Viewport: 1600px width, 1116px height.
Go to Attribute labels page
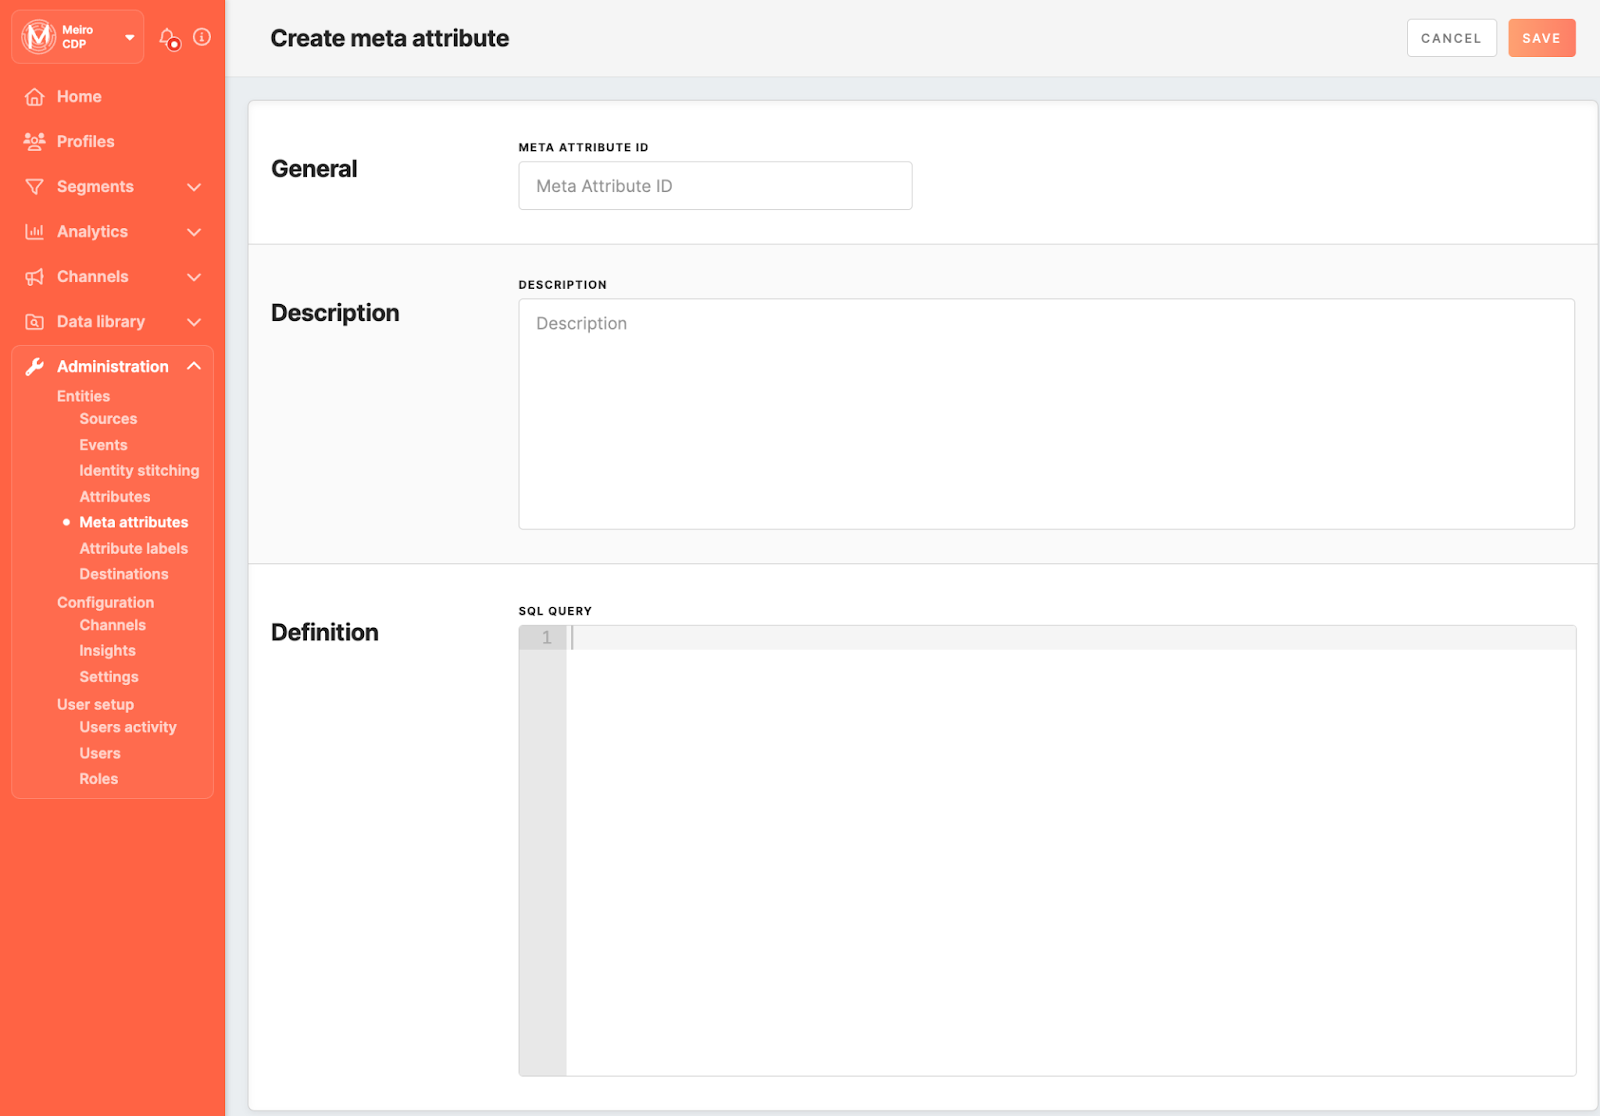[133, 549]
